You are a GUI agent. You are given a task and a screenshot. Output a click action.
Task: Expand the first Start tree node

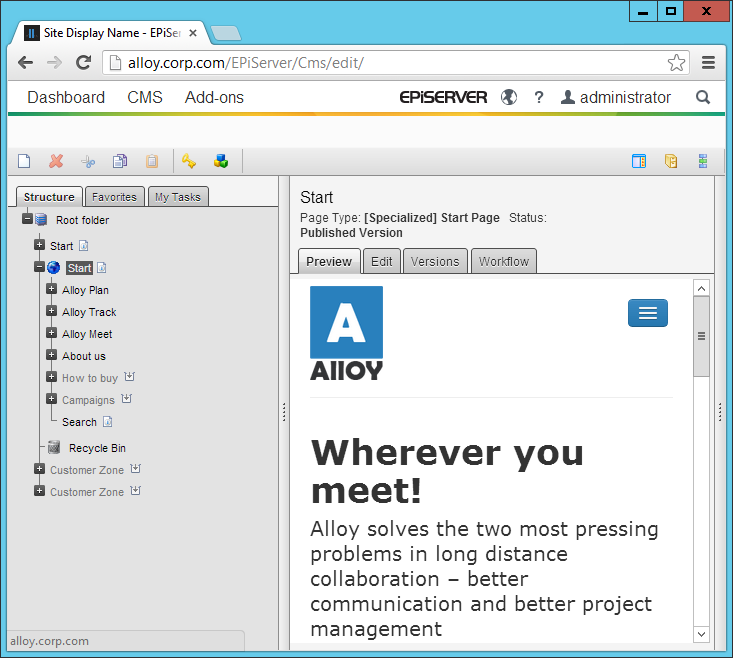tap(39, 245)
